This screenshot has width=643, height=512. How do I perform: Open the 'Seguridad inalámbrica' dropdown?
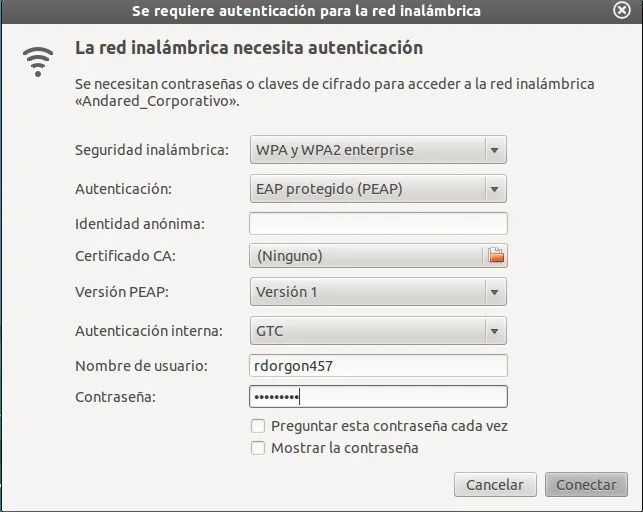378,150
